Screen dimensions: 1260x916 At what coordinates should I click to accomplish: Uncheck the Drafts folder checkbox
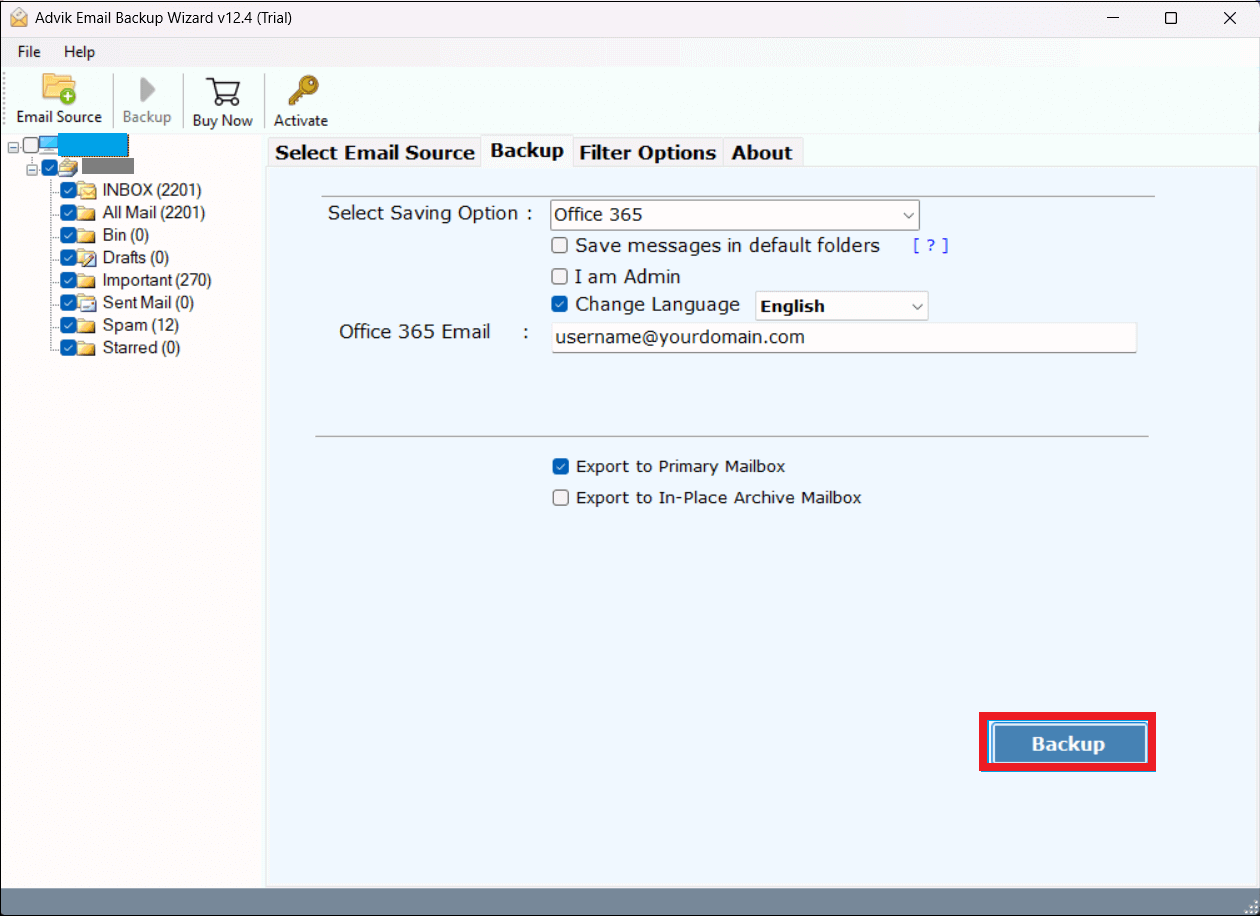68,258
